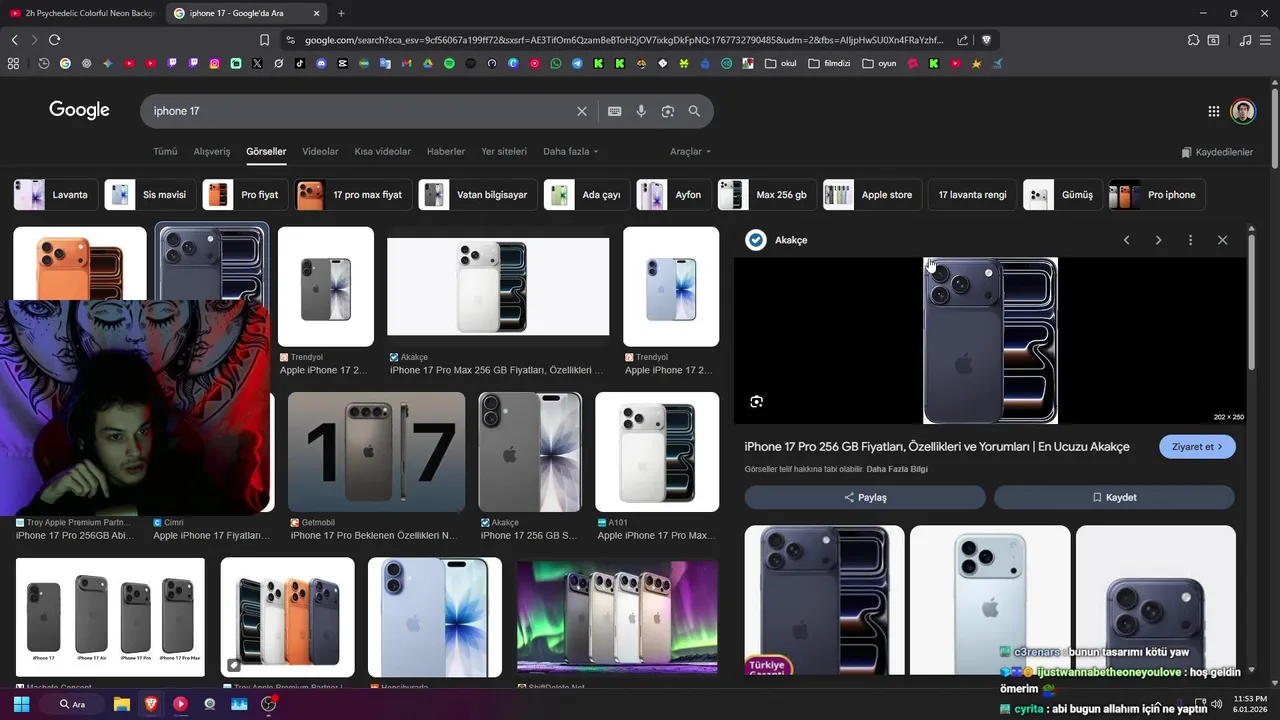This screenshot has width=1280, height=720.
Task: Go to Google homepage via the logo
Action: [x=79, y=110]
